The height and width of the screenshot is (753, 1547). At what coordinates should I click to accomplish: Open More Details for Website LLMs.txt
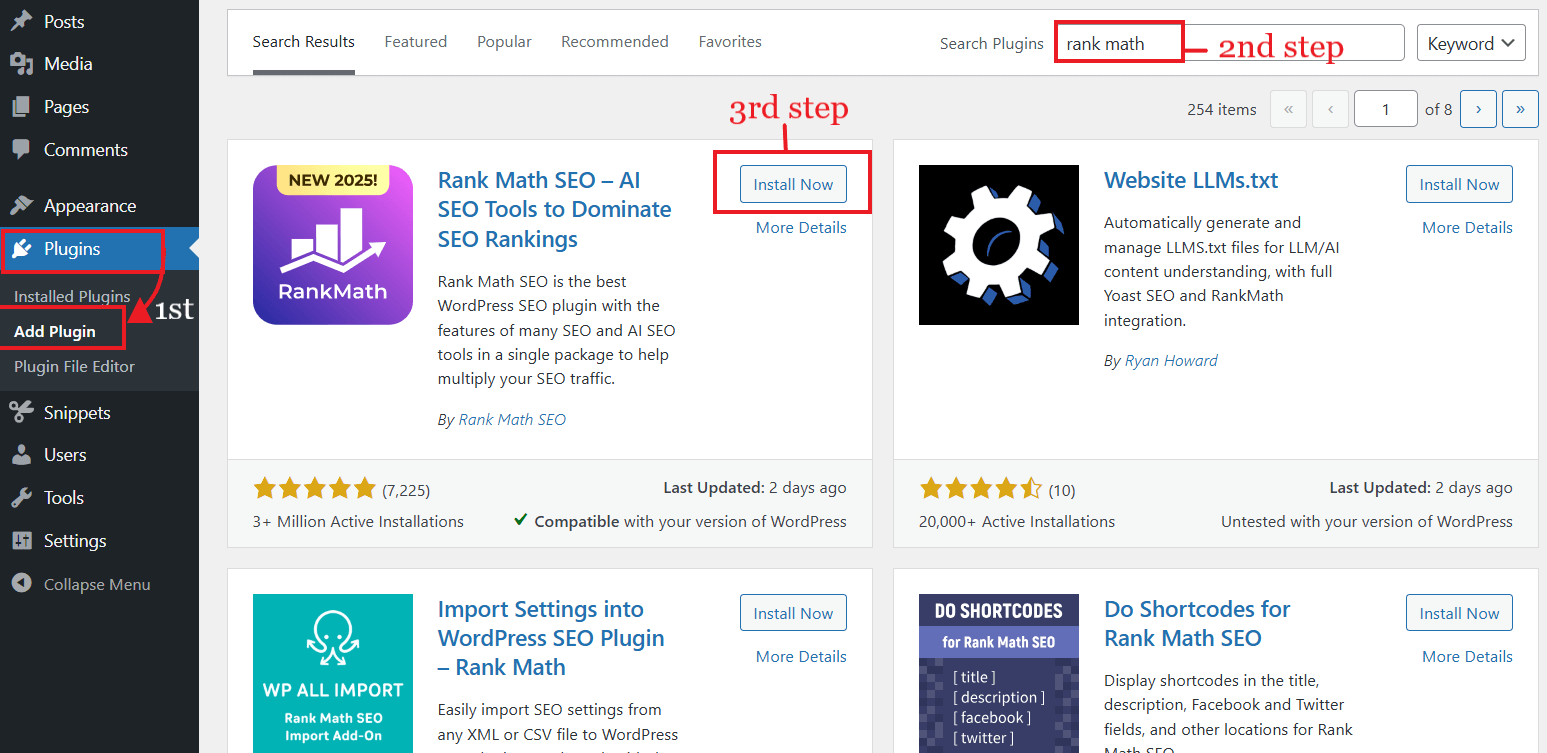(x=1467, y=228)
